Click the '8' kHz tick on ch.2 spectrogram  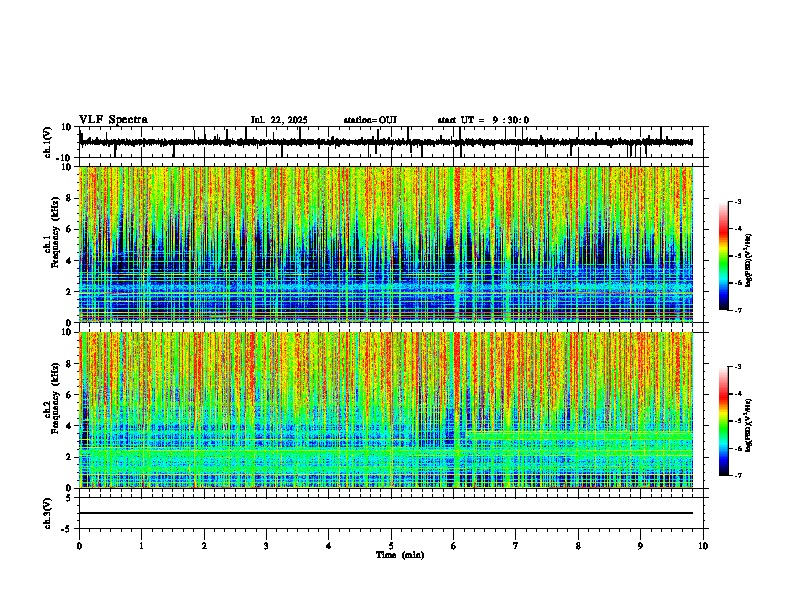click(69, 364)
